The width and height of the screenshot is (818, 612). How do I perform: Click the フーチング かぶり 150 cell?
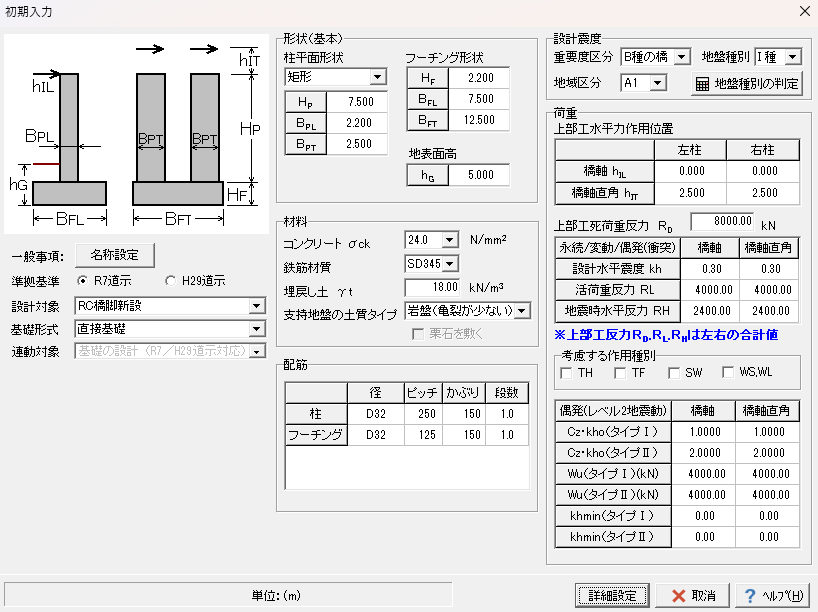[x=464, y=435]
